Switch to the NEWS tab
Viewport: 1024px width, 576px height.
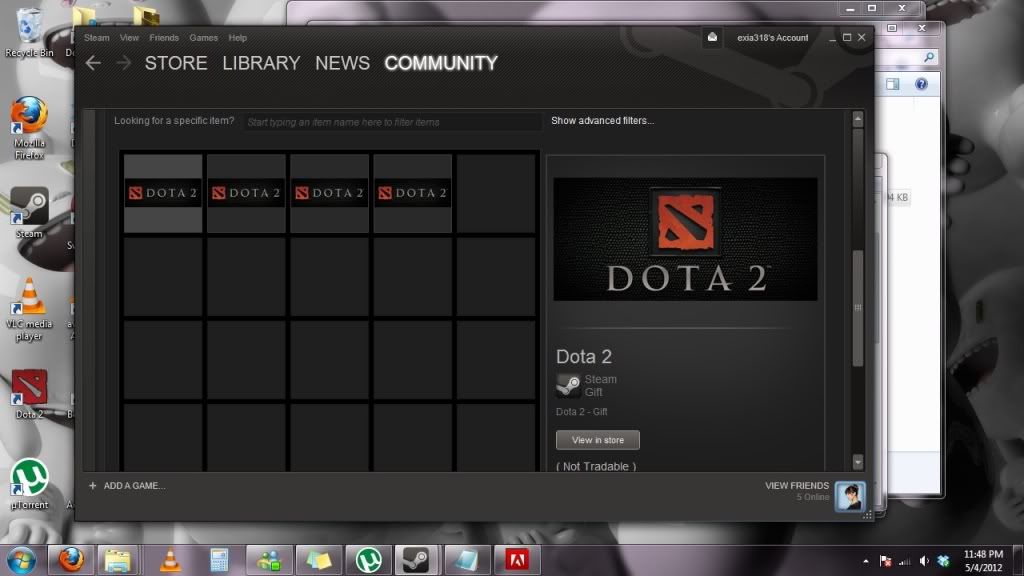342,63
